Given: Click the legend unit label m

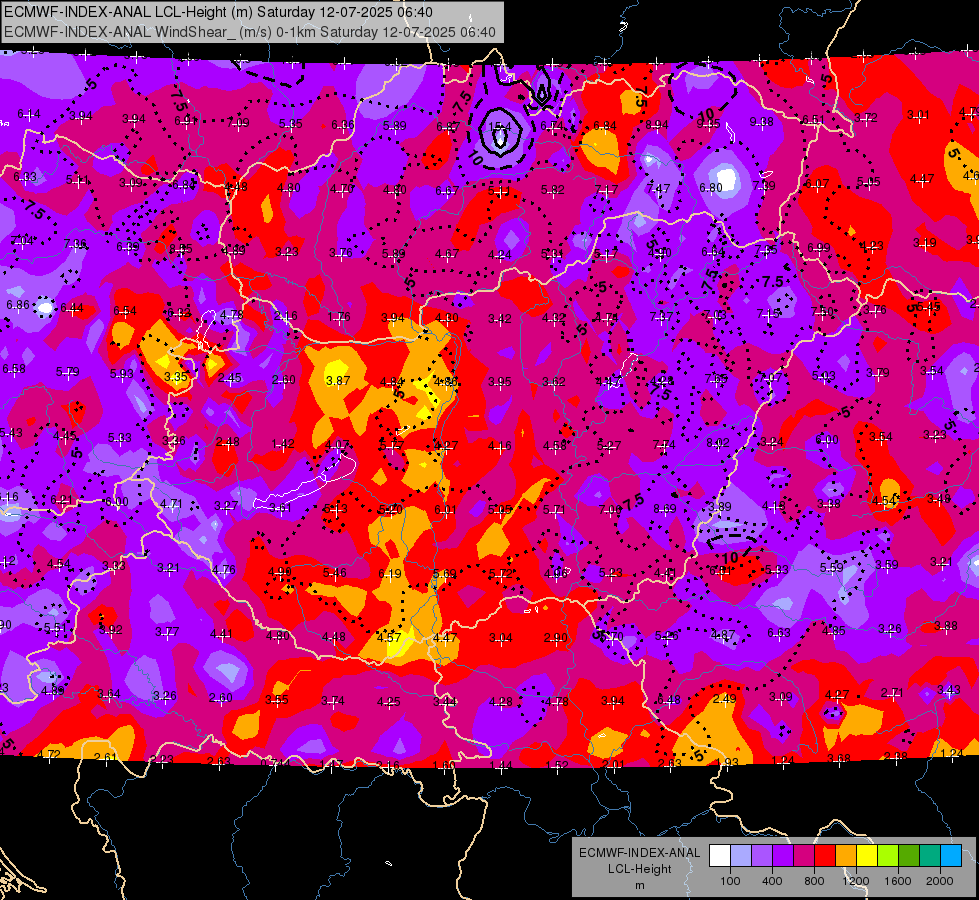Looking at the screenshot, I should click(x=639, y=885).
